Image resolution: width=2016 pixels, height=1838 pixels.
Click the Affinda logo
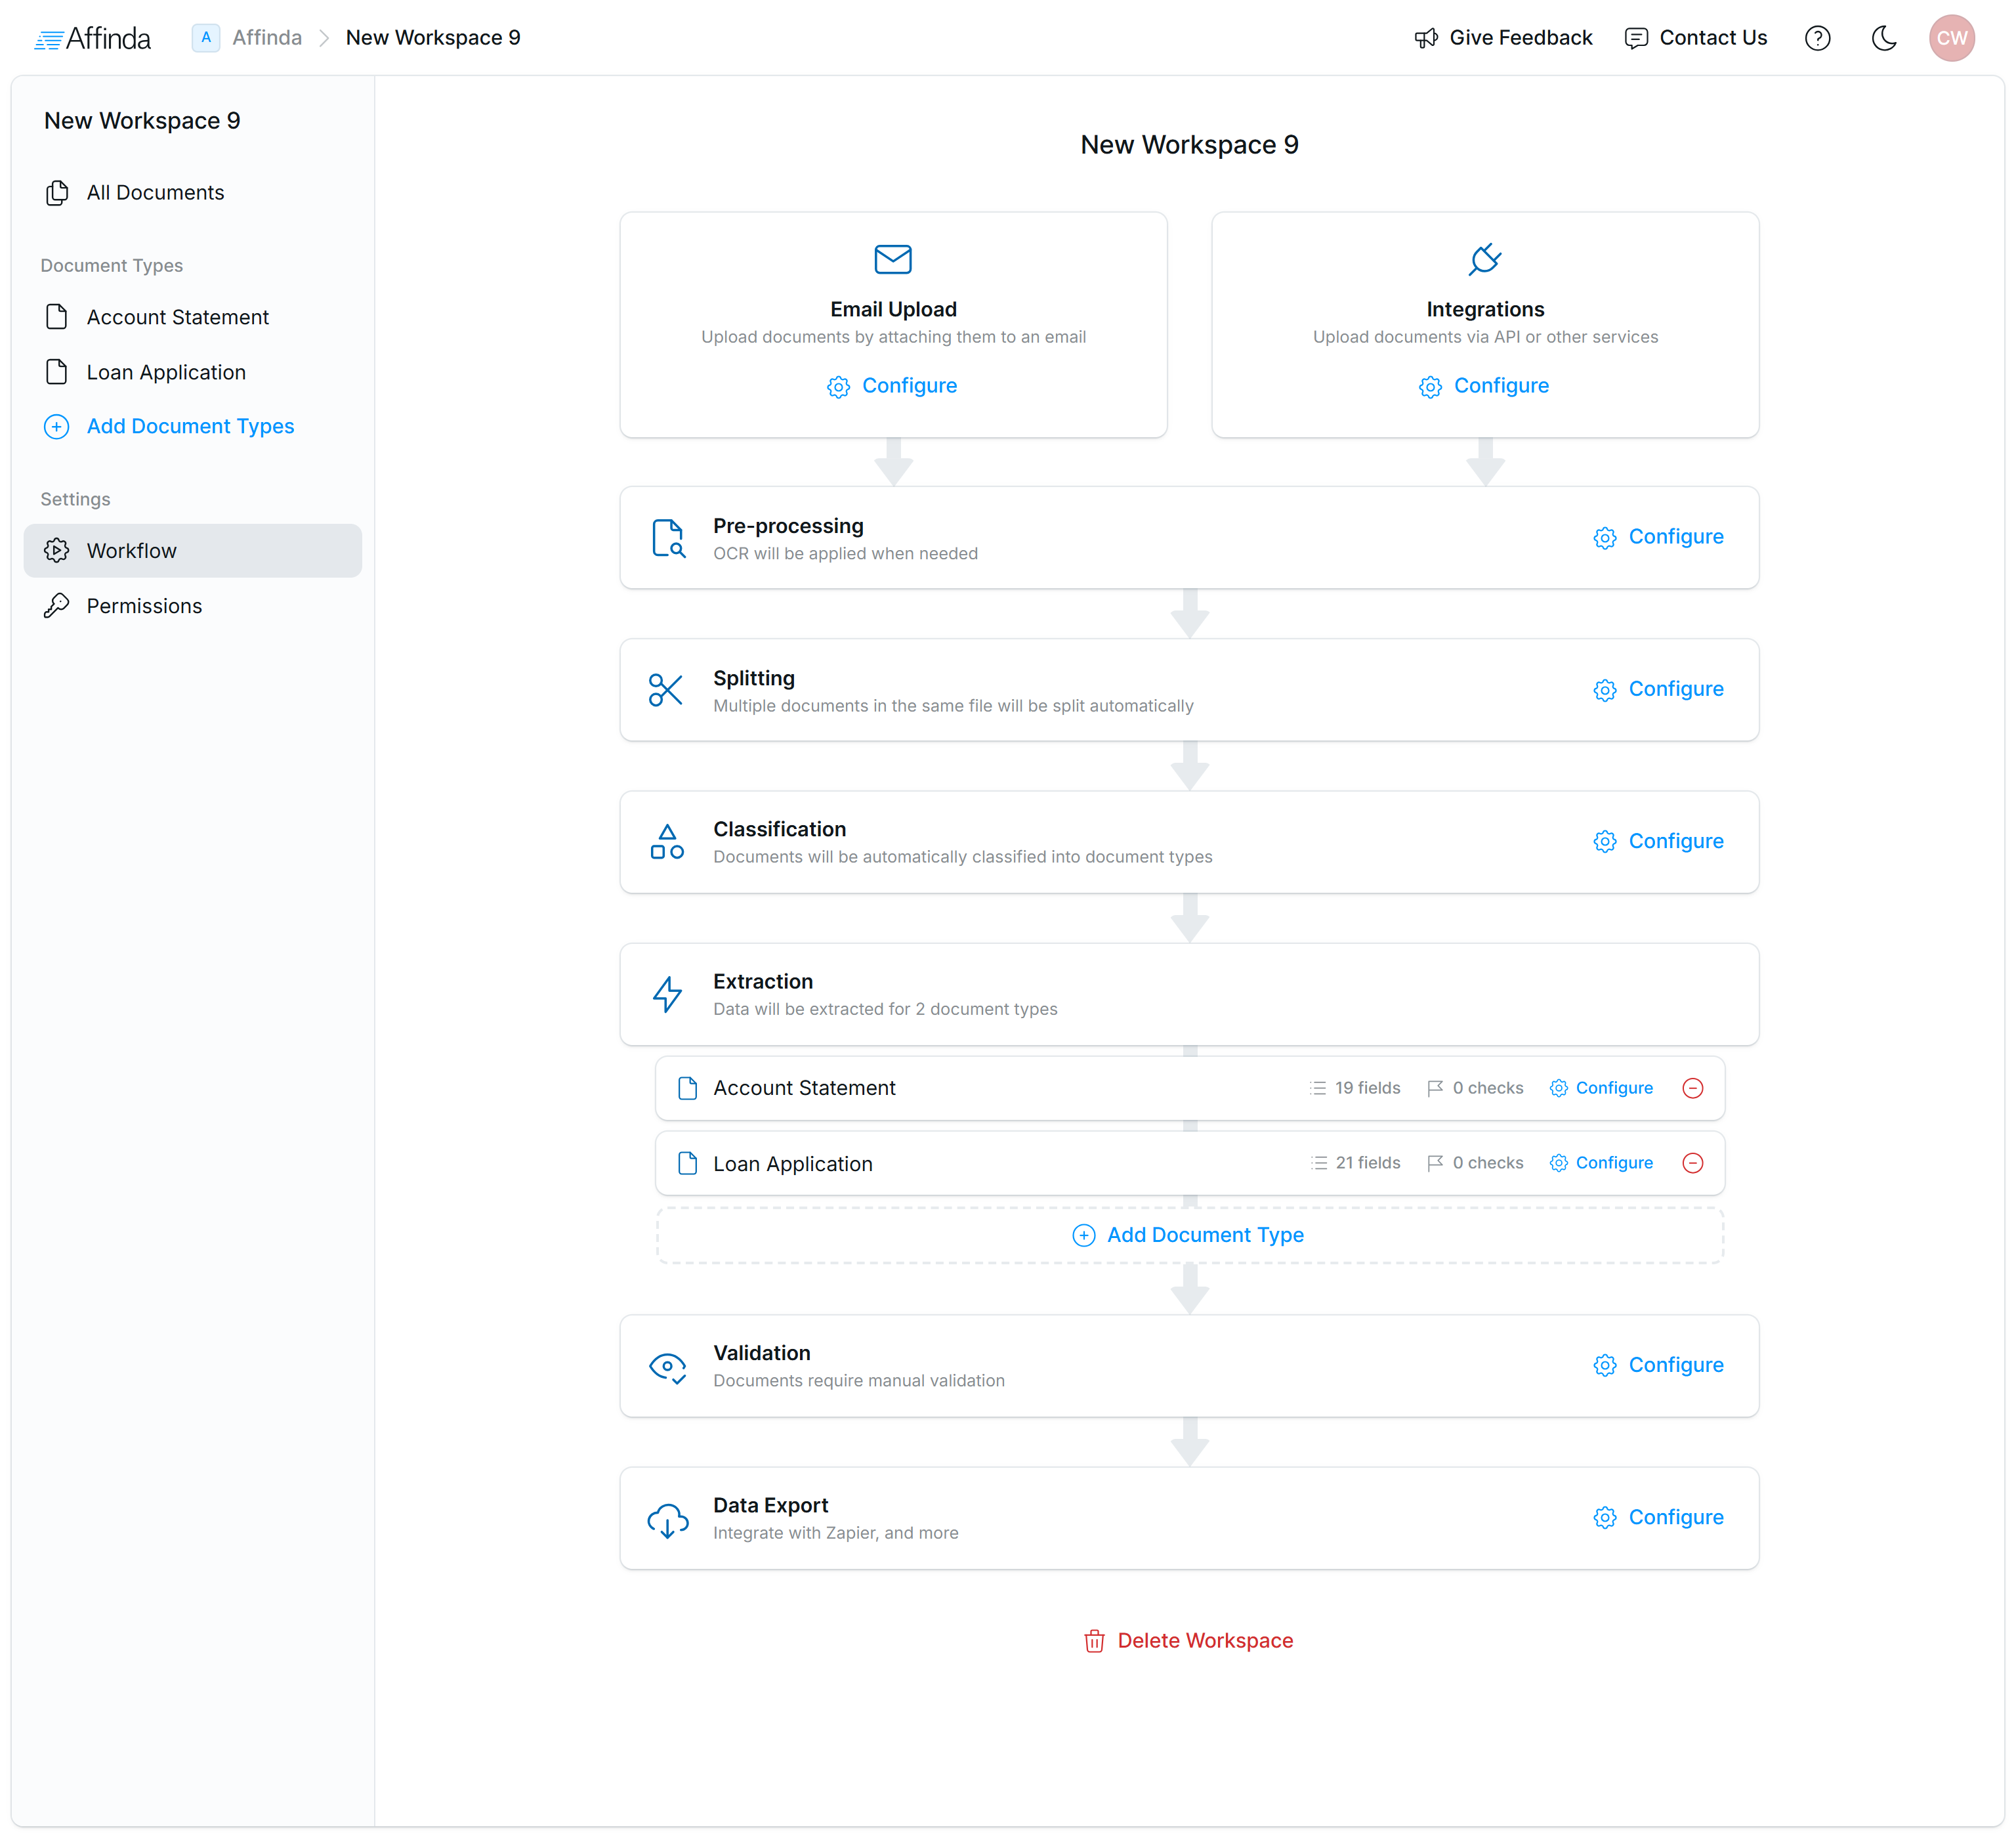pos(92,38)
